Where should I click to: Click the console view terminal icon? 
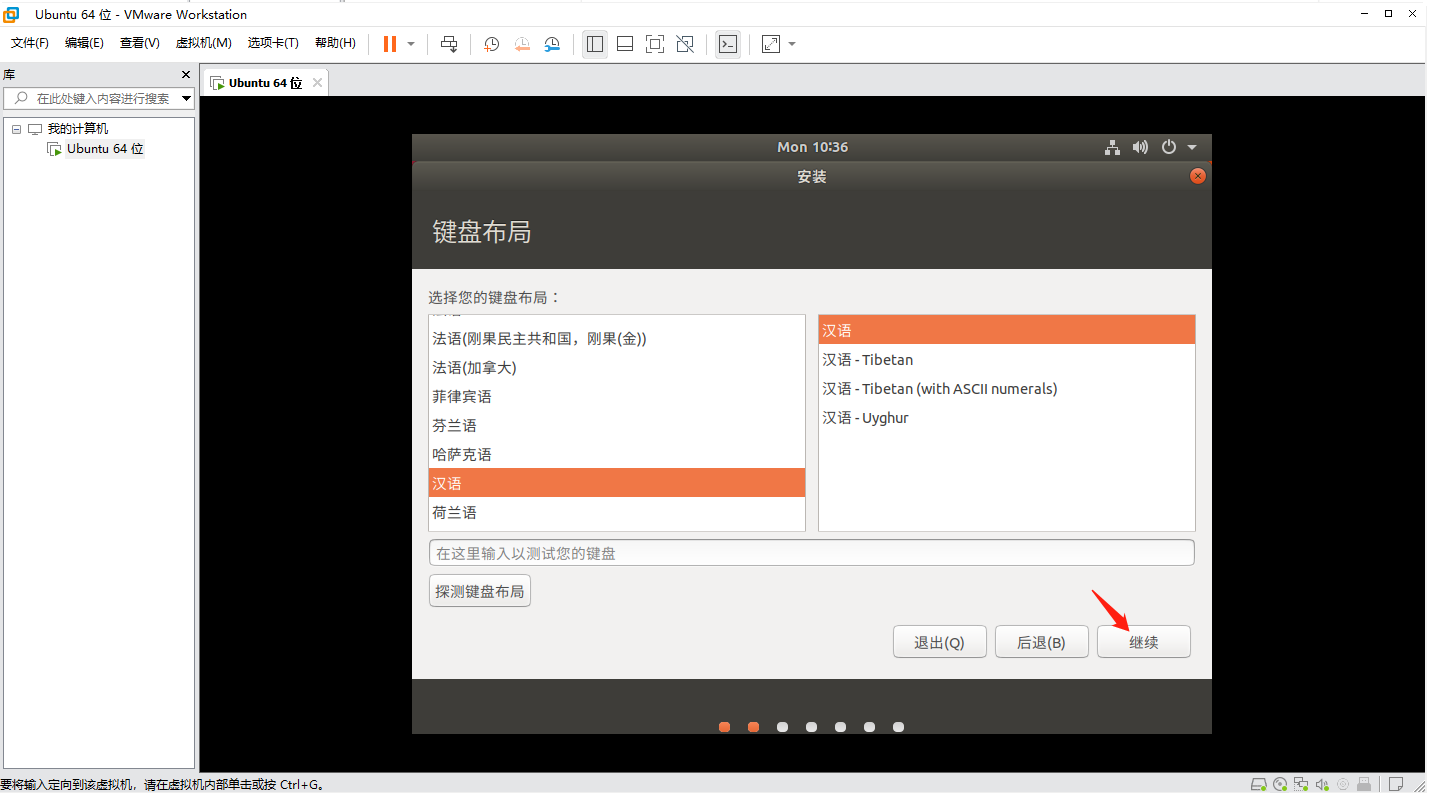tap(728, 44)
